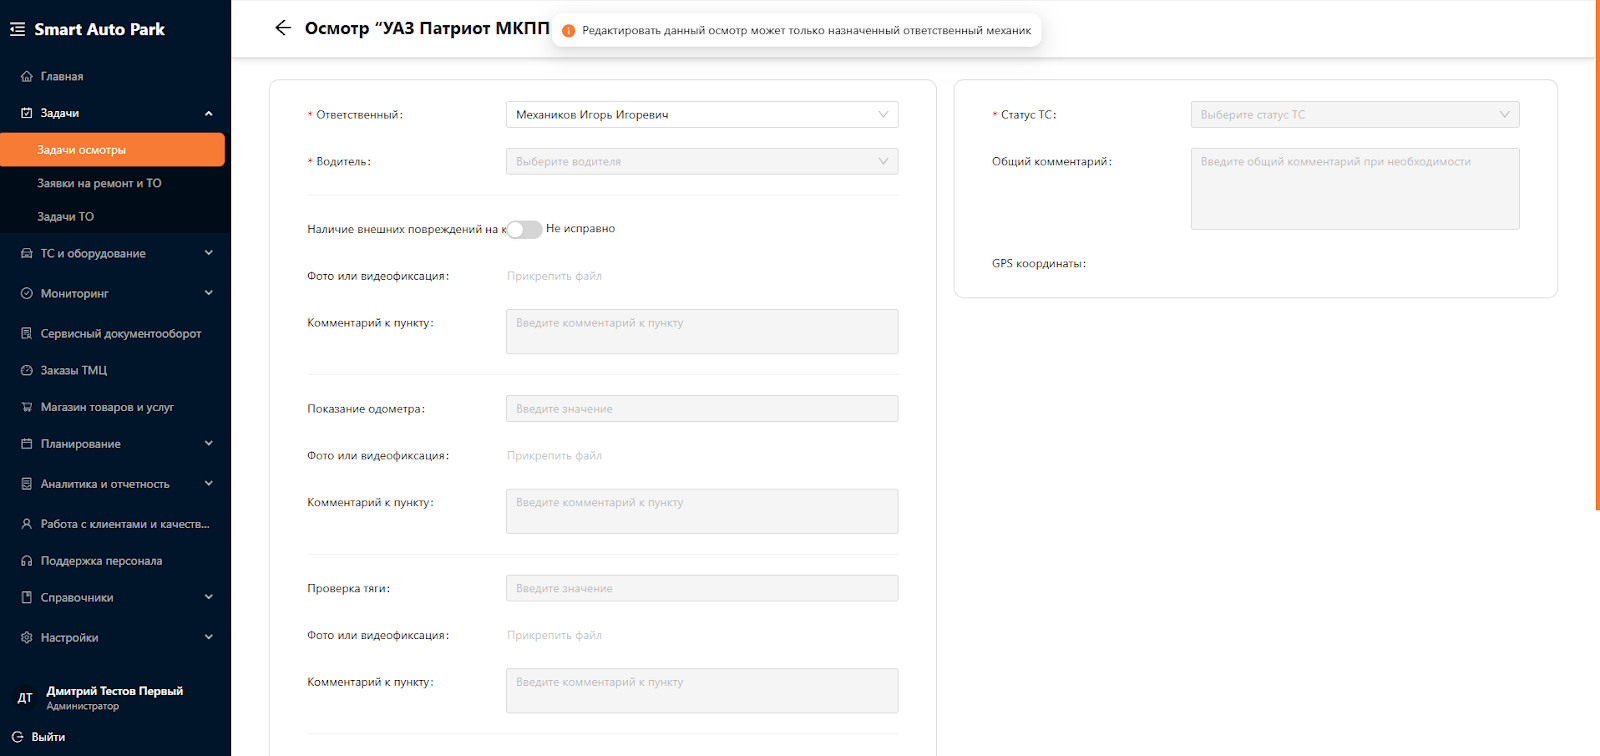The height and width of the screenshot is (756, 1600).
Task: Click the calendar icon for Планирование
Action: click(27, 444)
